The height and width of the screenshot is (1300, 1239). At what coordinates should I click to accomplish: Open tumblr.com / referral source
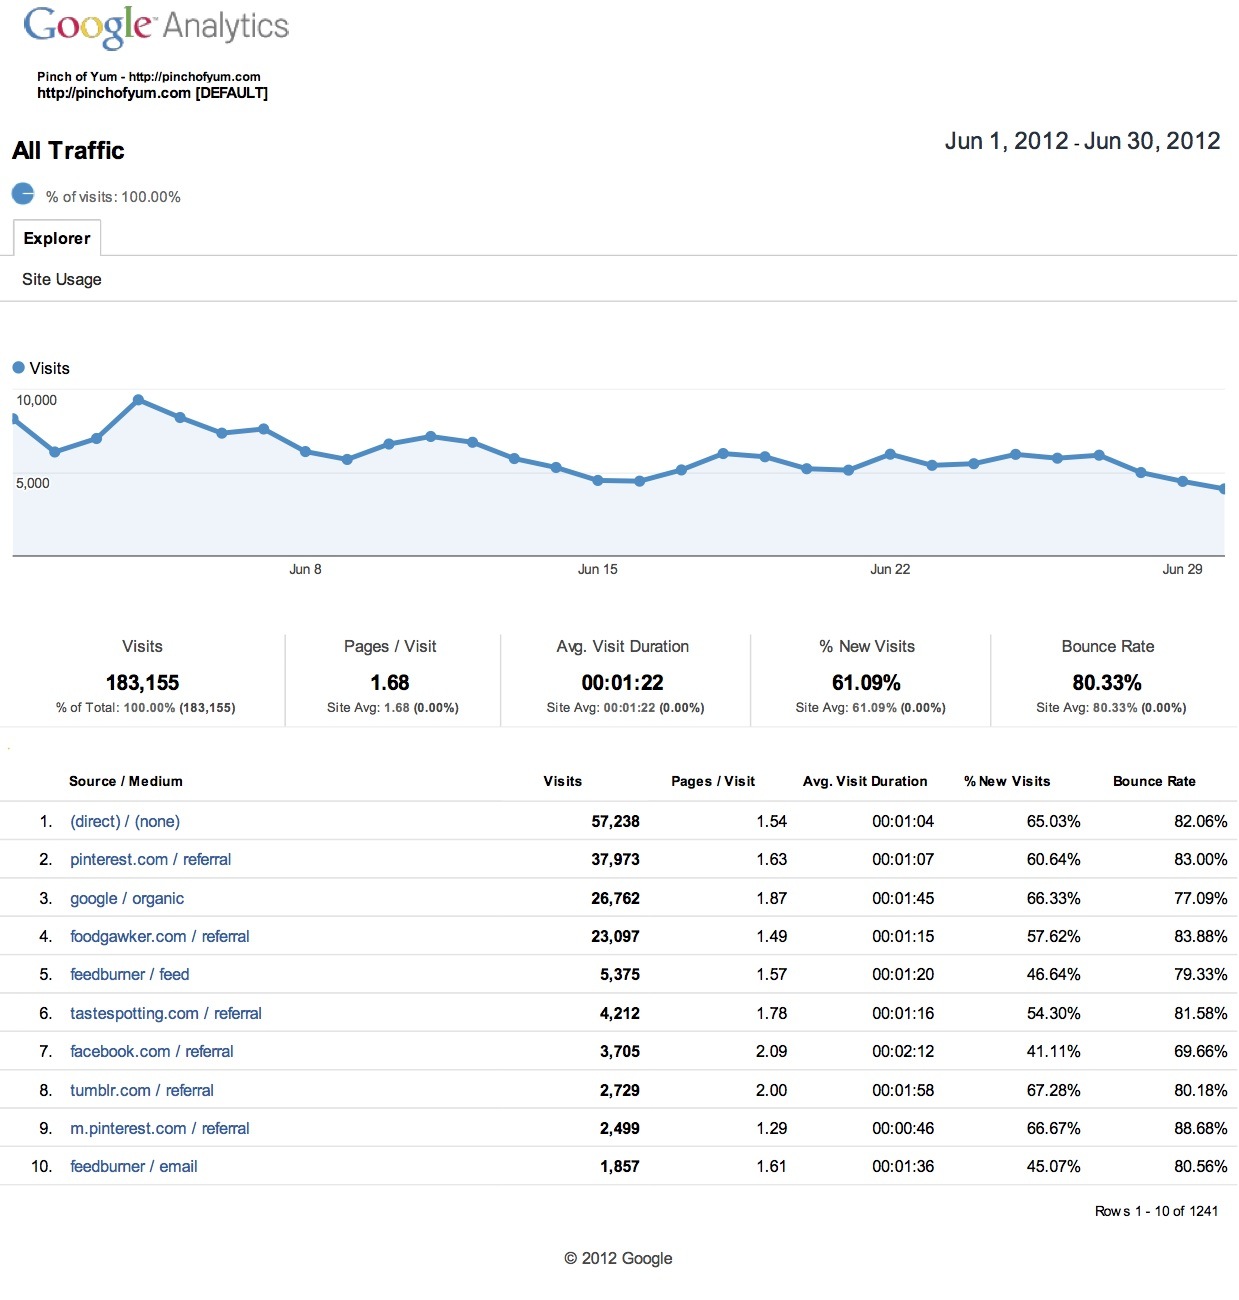click(x=142, y=1090)
